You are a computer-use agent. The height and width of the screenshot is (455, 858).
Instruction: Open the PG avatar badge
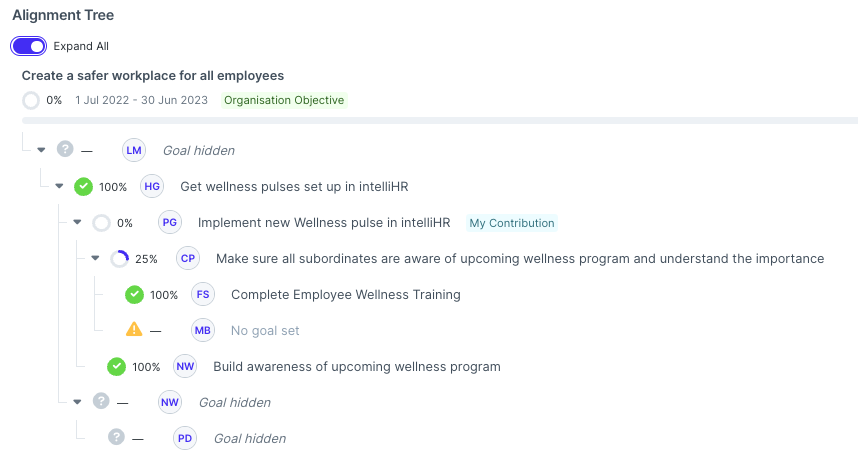pyautogui.click(x=170, y=223)
